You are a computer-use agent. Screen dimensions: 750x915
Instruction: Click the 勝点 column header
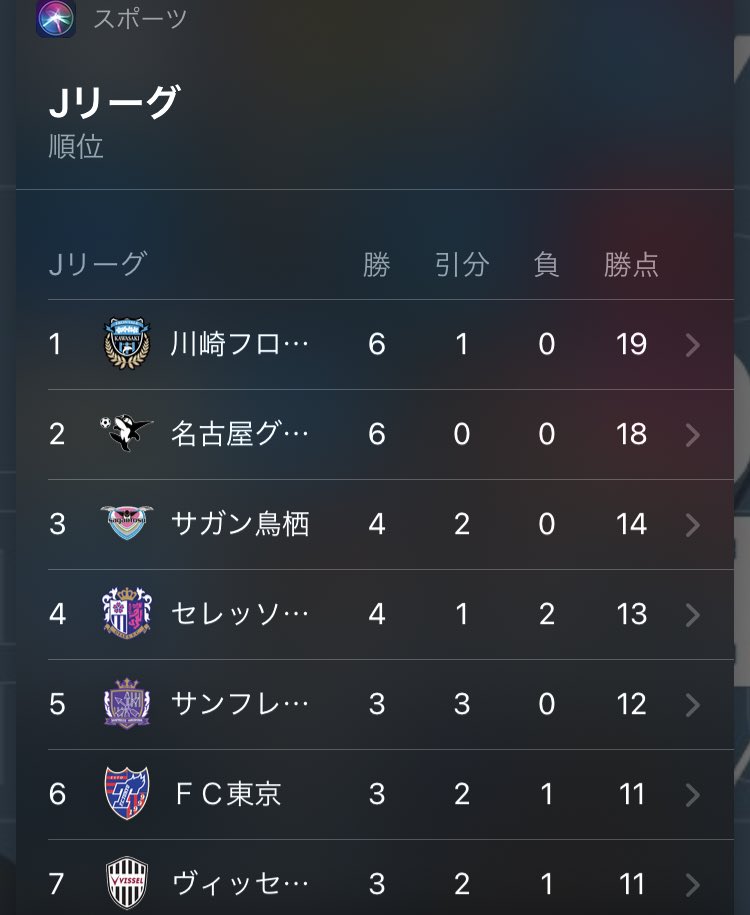[631, 265]
